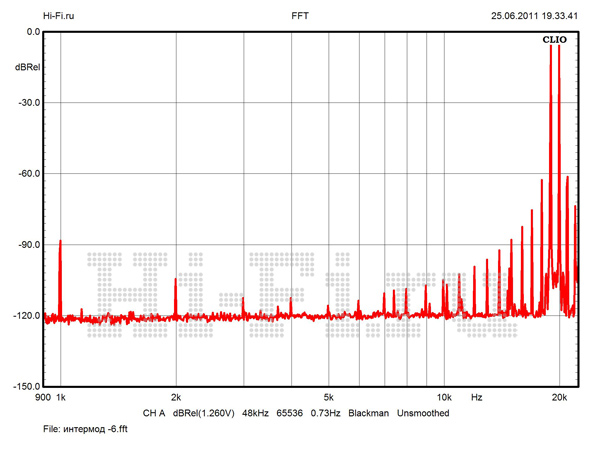
Task: Click the 10k frequency axis label
Action: click(444, 398)
